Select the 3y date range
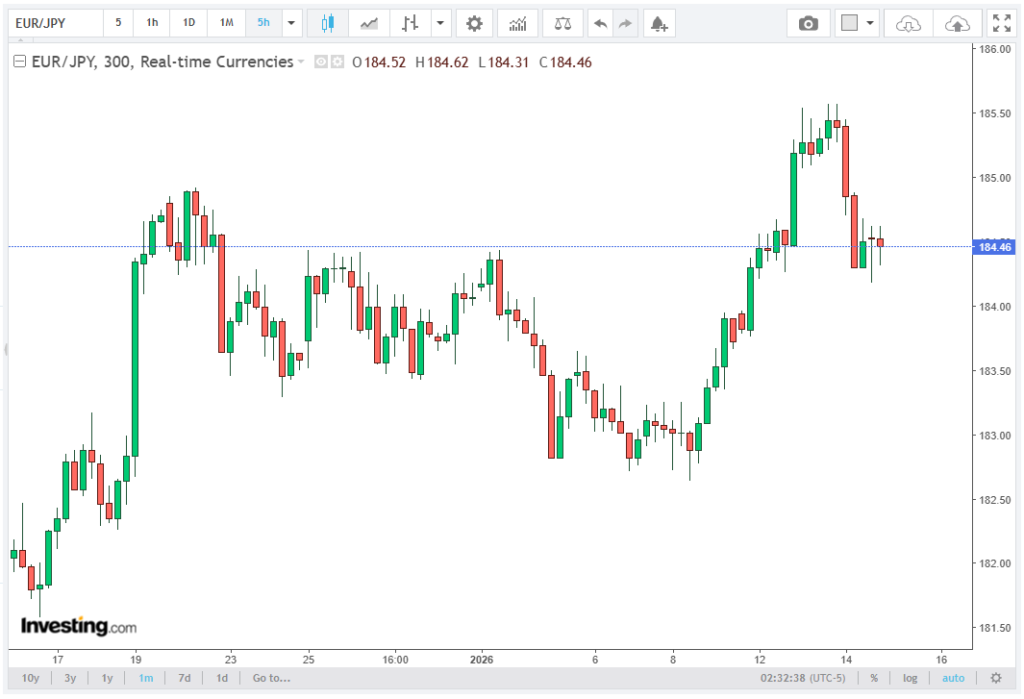This screenshot has width=1024, height=699. click(70, 678)
